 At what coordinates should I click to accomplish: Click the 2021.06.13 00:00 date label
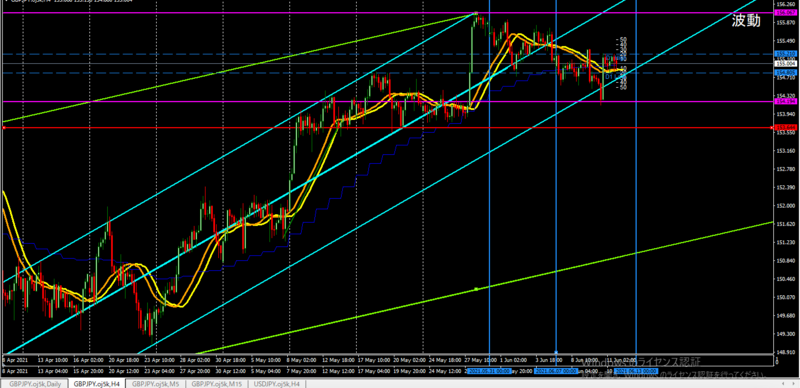636,370
